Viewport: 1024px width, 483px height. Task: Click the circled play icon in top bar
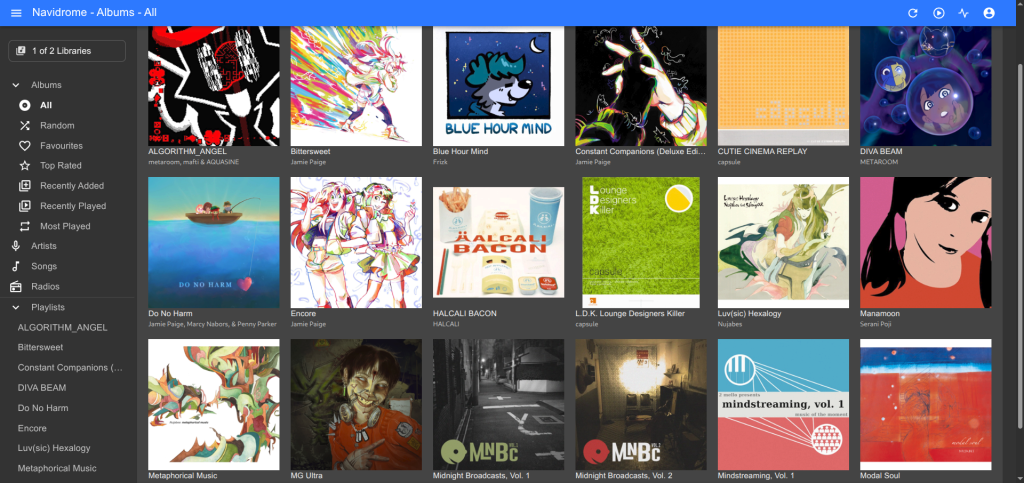pos(938,13)
